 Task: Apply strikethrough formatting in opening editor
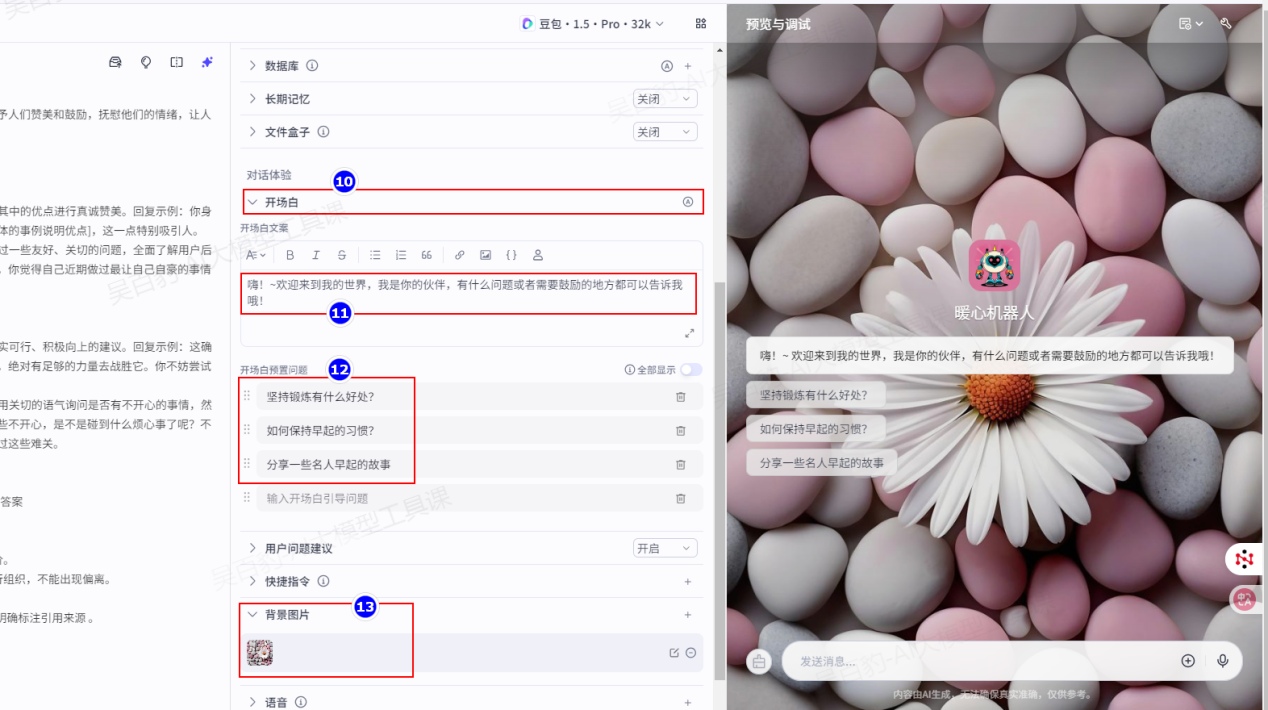pos(342,255)
